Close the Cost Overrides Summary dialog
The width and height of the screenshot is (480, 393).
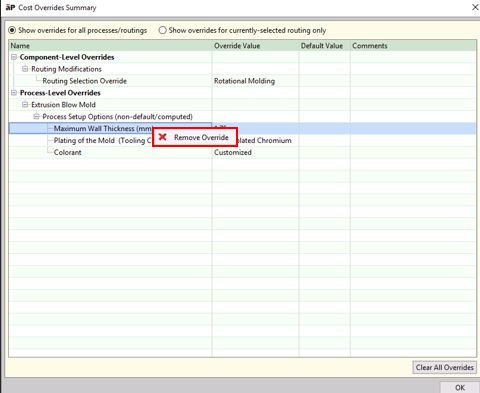pyautogui.click(x=475, y=7)
